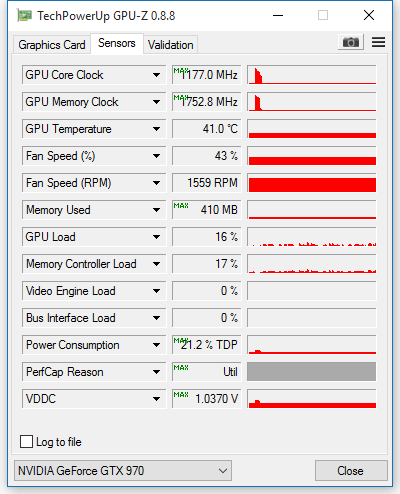The height and width of the screenshot is (494, 400).
Task: Click the GPU Load history graph
Action: coord(312,237)
